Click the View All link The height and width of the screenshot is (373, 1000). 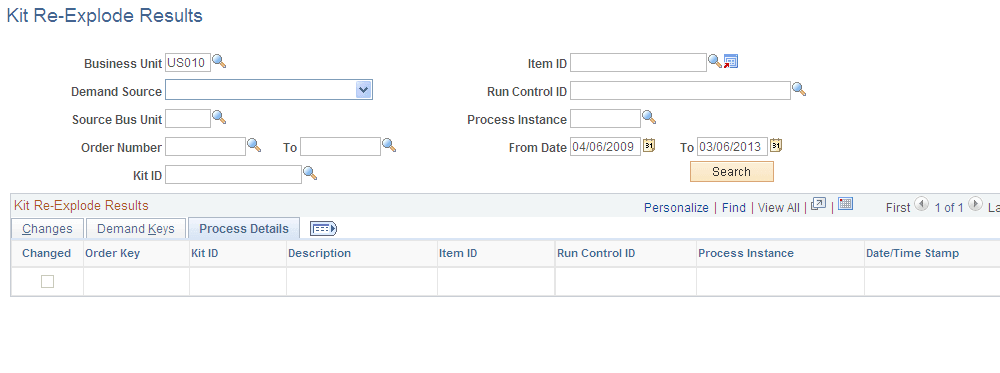coord(779,207)
